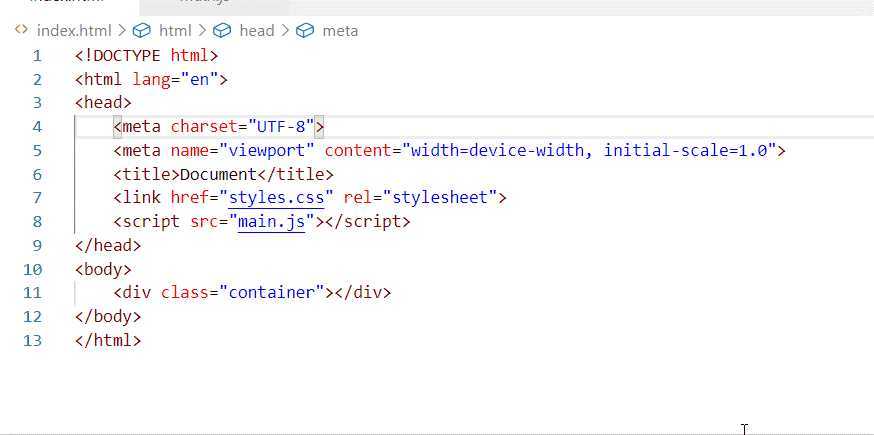
Task: Follow the main.js link in script src
Action: pos(272,222)
